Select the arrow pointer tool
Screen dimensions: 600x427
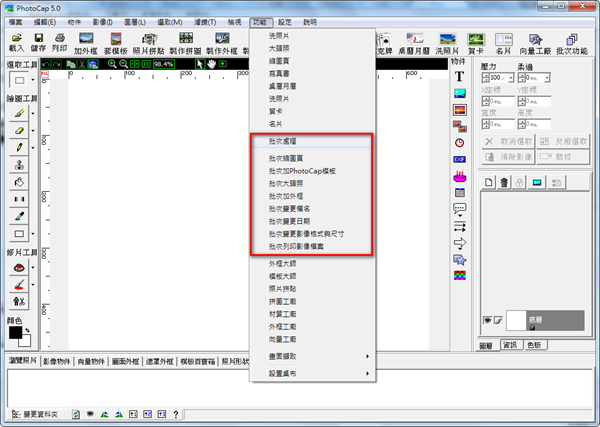[199, 64]
